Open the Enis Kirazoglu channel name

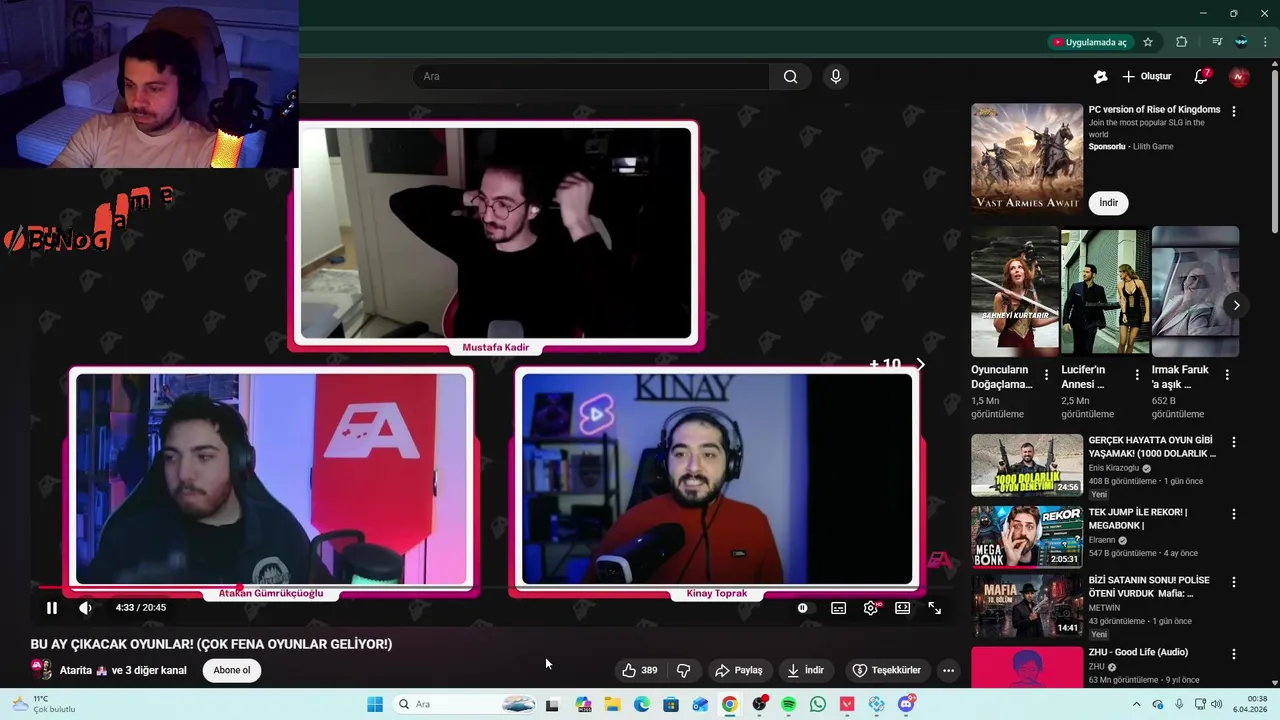1114,468
